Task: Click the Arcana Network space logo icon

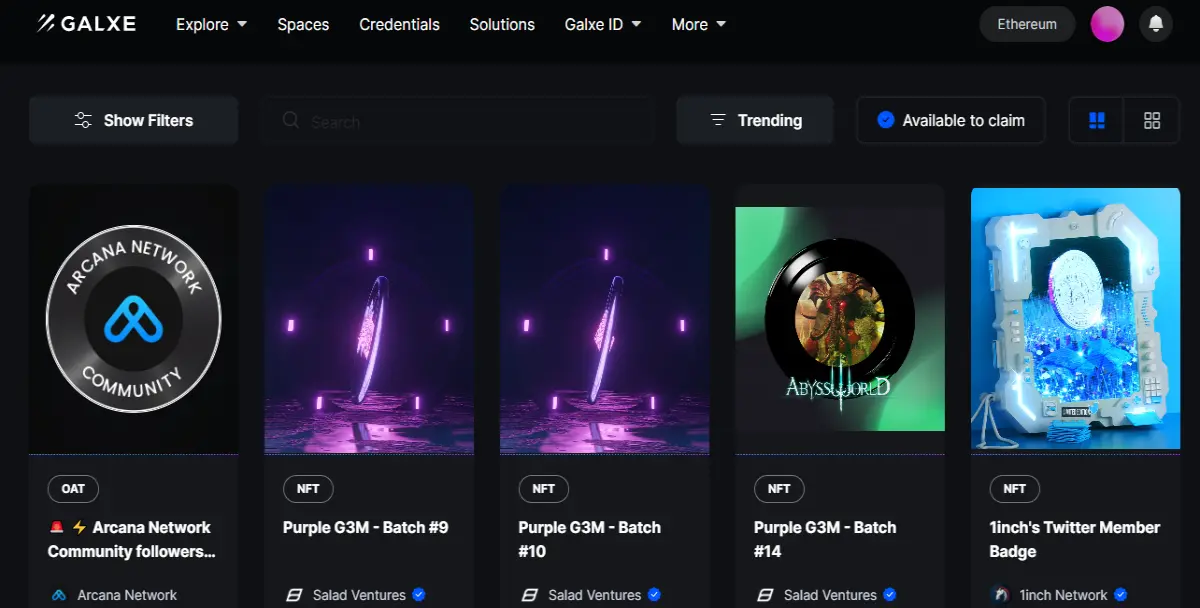Action: coord(59,595)
